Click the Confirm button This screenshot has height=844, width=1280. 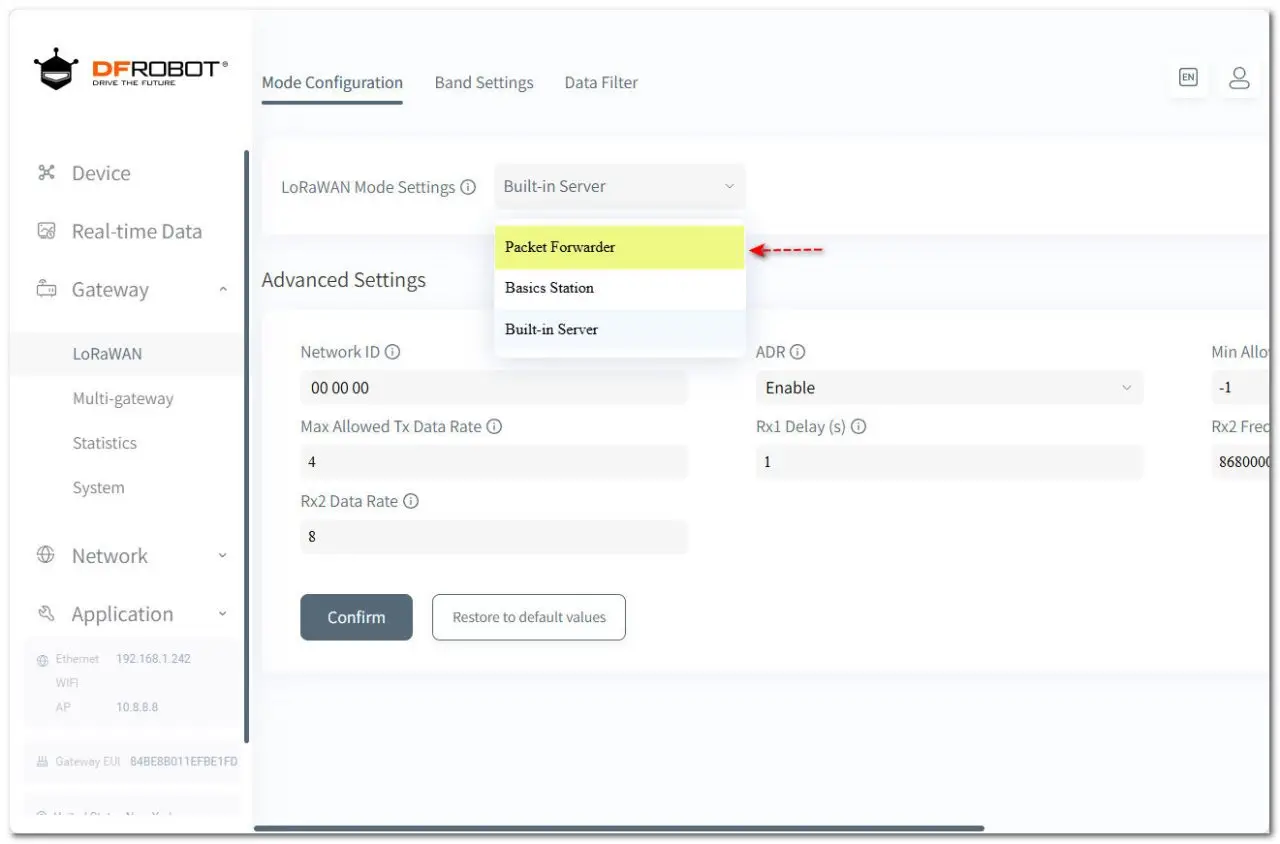pyautogui.click(x=356, y=617)
